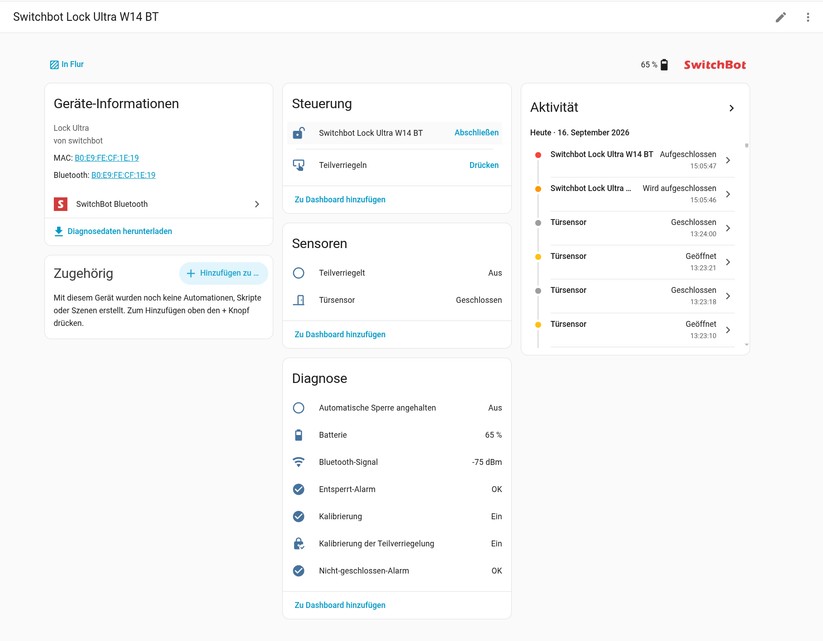Click the pencil edit icon in header
This screenshot has height=641, width=823.
(x=780, y=17)
